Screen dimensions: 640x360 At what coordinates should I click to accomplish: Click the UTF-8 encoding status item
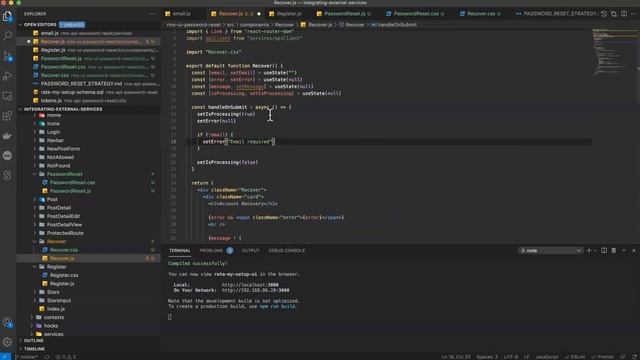coord(511,357)
